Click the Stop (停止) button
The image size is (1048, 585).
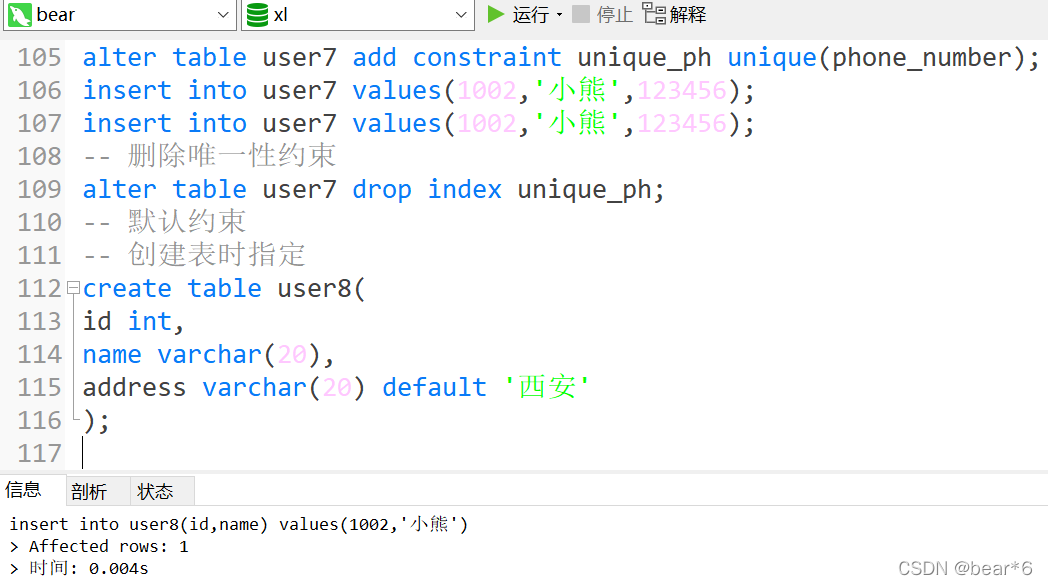(602, 14)
